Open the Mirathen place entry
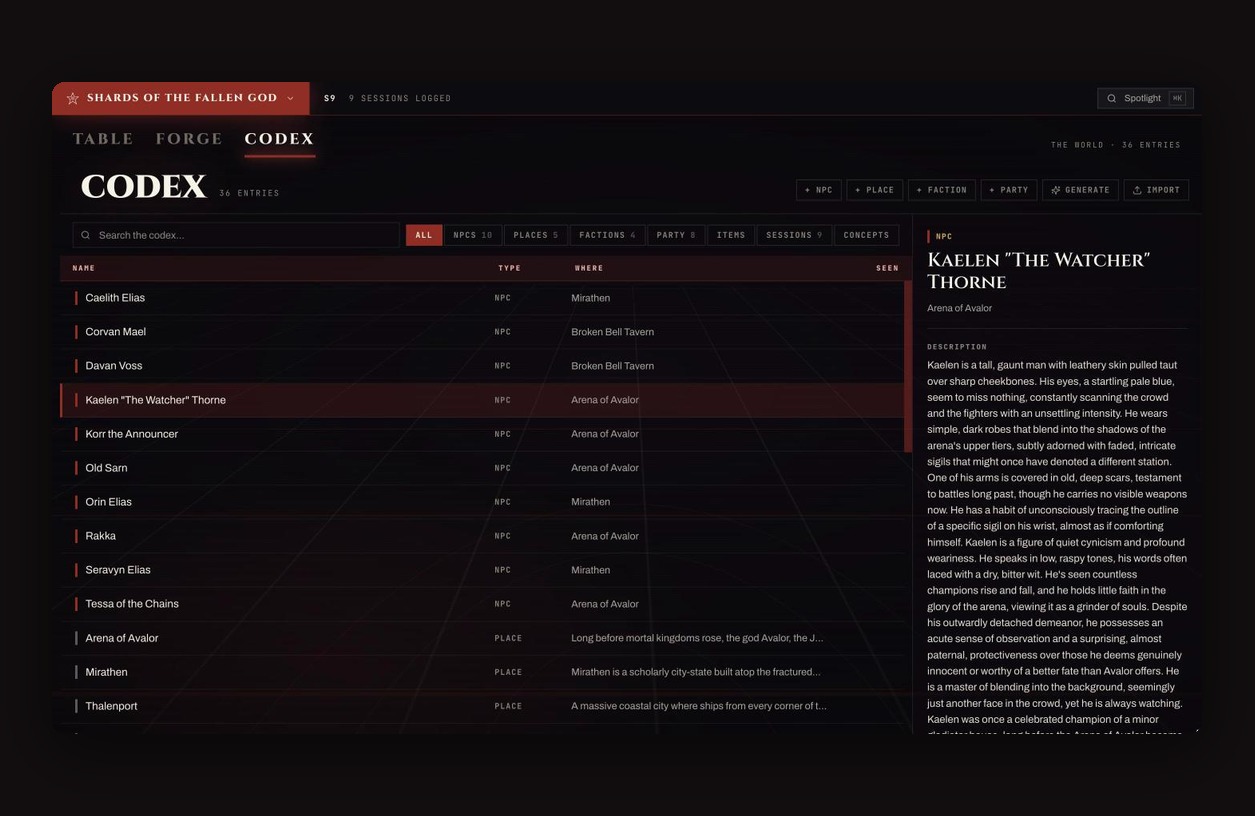The width and height of the screenshot is (1255, 816). [482, 672]
